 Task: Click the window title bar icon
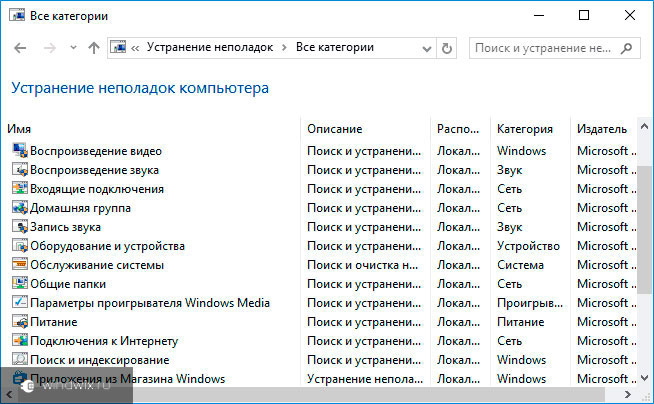pos(17,15)
